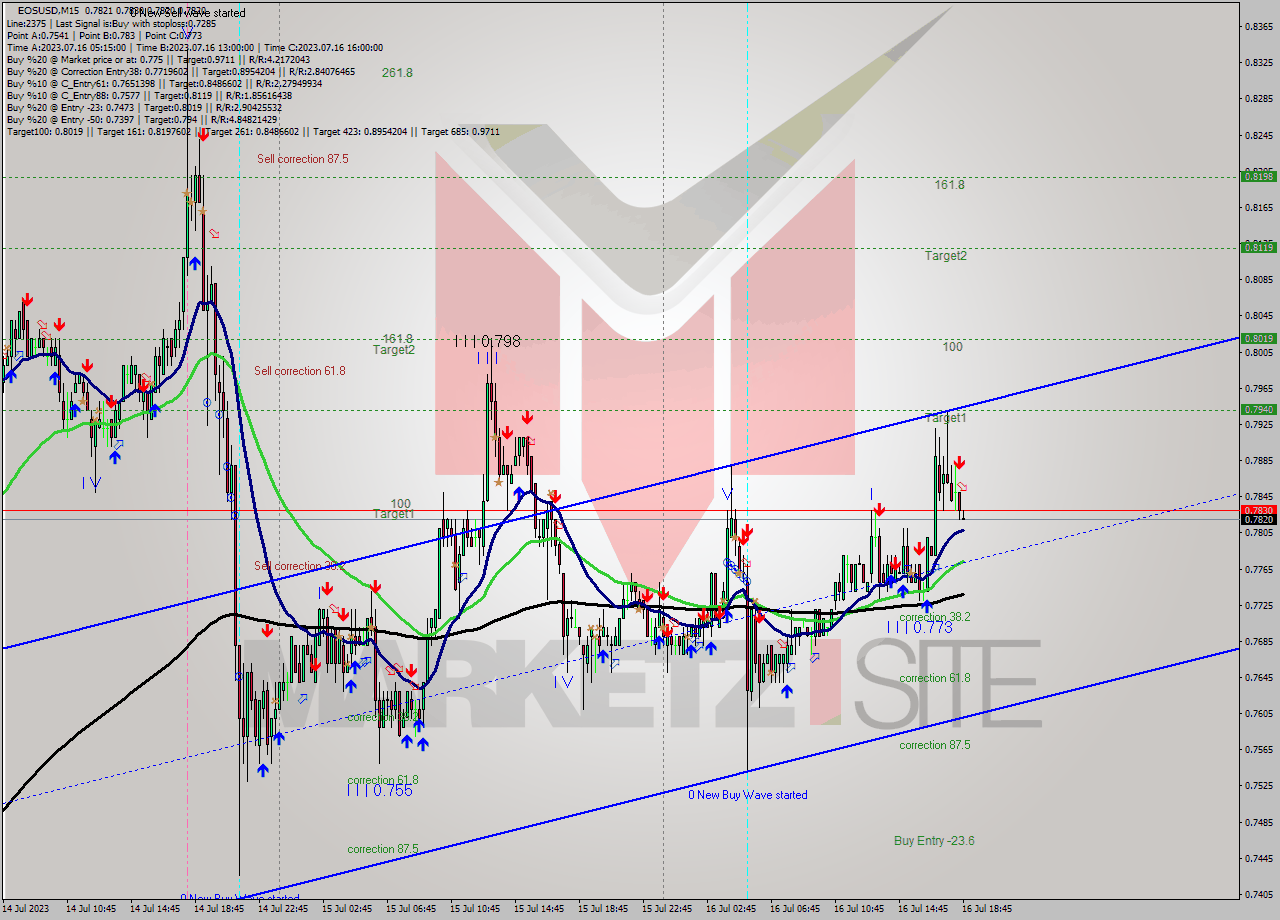The height and width of the screenshot is (920, 1280).
Task: Click the '14 Jul 2023' date on the time axis
Action: click(26, 909)
